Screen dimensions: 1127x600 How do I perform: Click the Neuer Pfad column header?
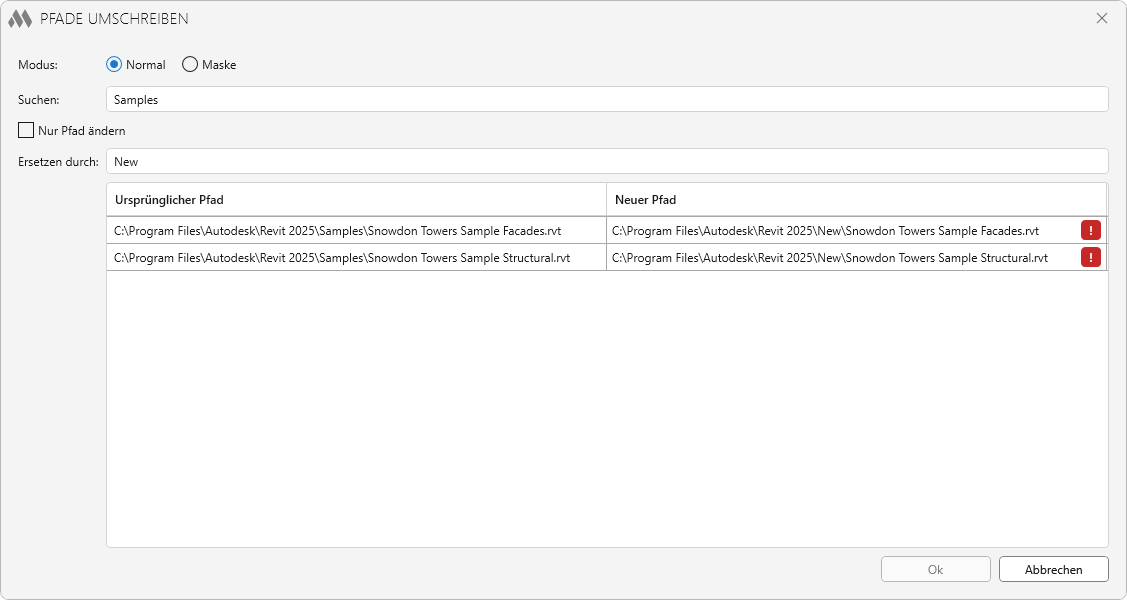pos(856,200)
